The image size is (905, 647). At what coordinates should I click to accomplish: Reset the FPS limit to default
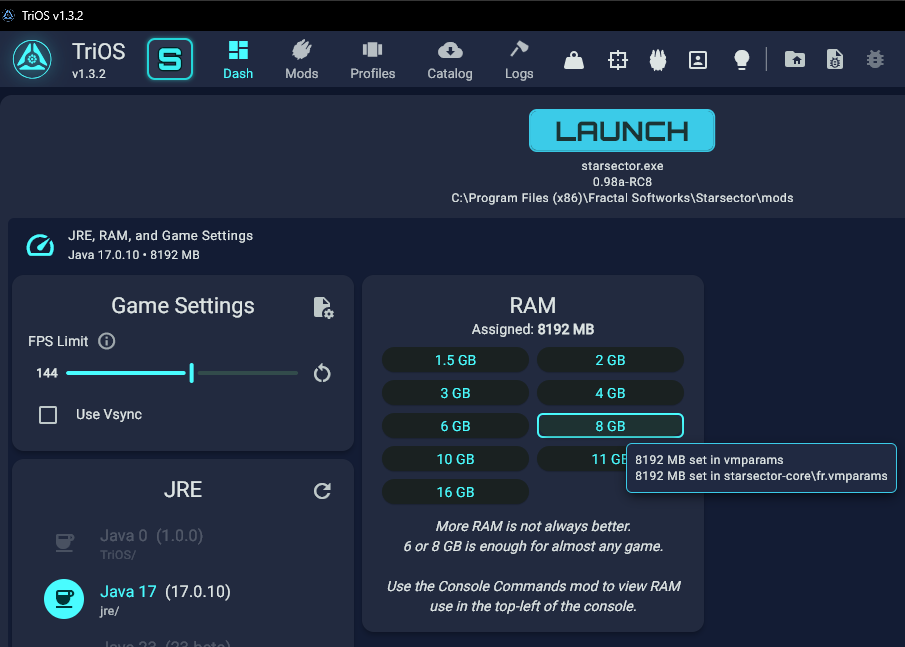click(322, 373)
